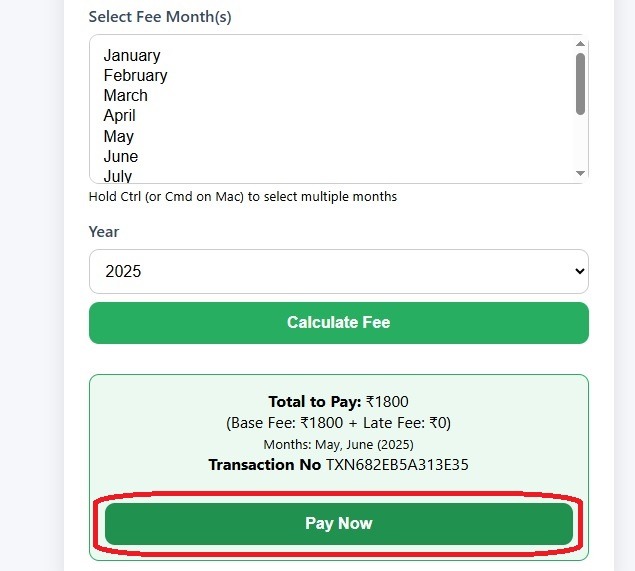
Task: Click the month list scroll-up arrow
Action: tap(580, 44)
